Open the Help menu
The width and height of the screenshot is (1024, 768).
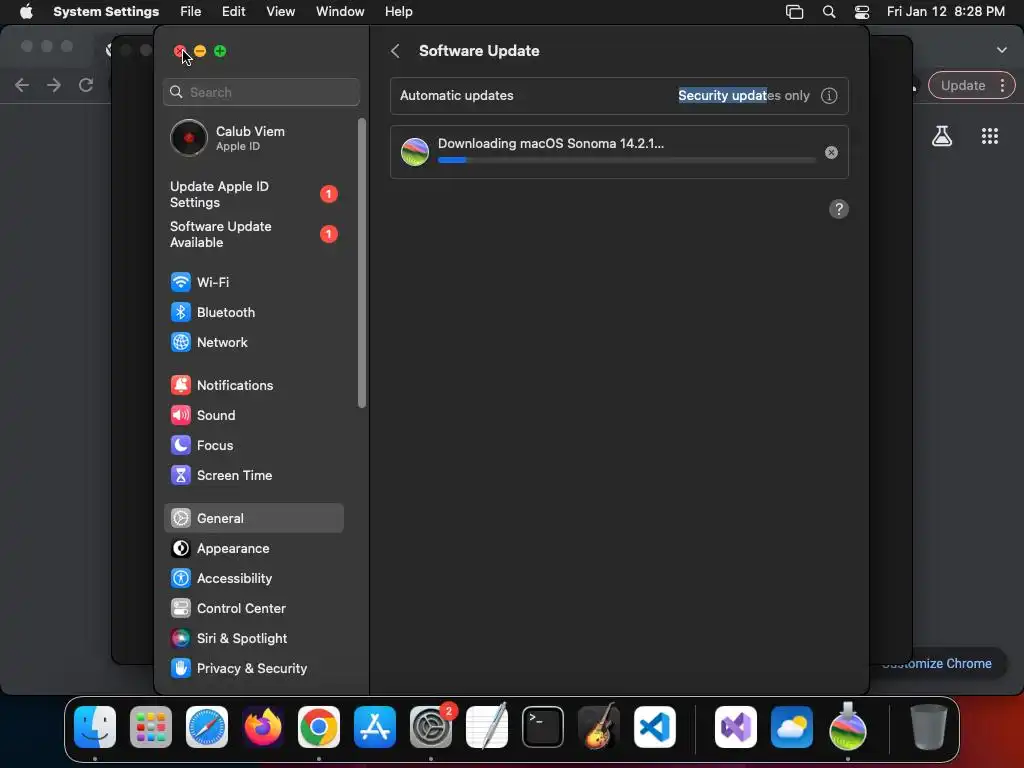398,12
